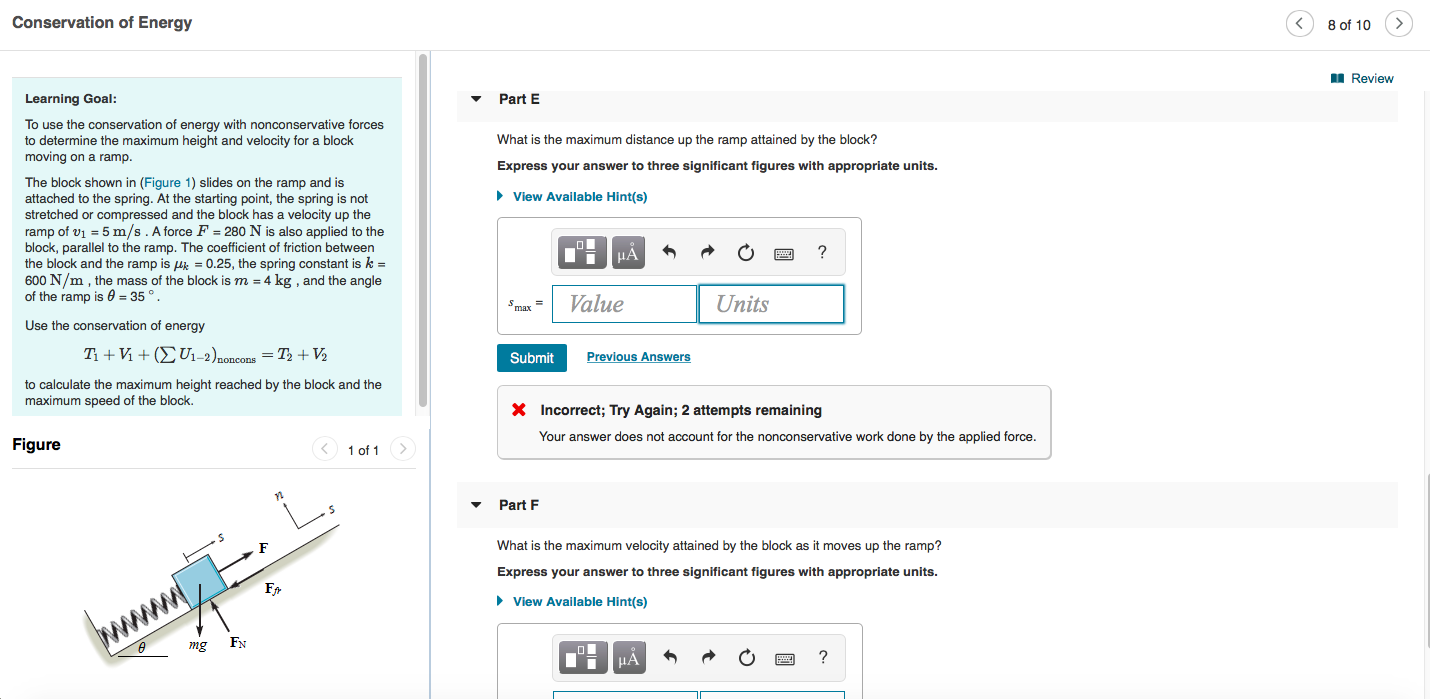Collapse the Part E section

click(476, 99)
